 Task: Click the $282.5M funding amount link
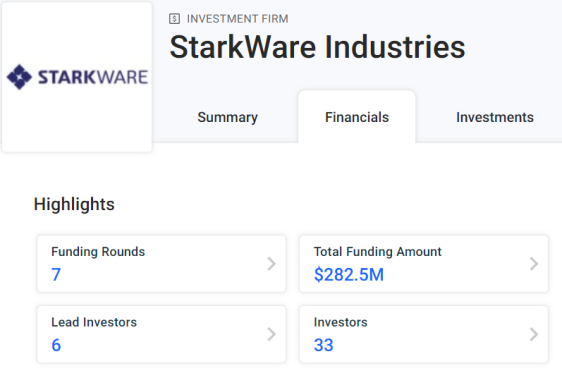(x=349, y=275)
